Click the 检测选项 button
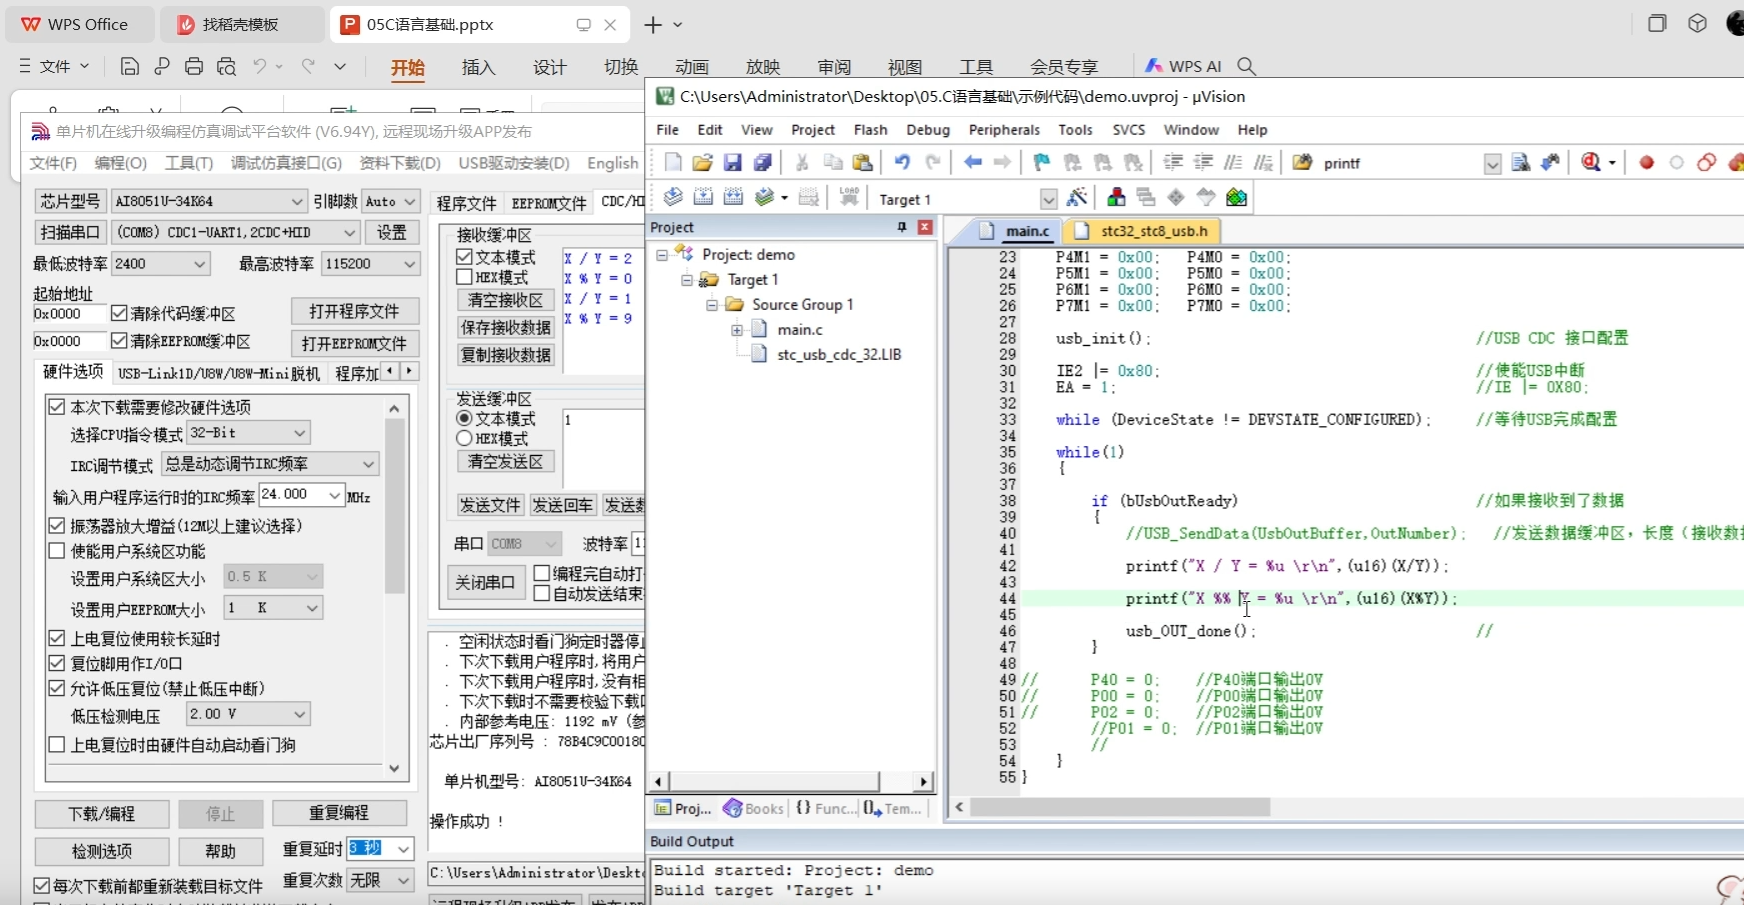1744x905 pixels. tap(102, 851)
